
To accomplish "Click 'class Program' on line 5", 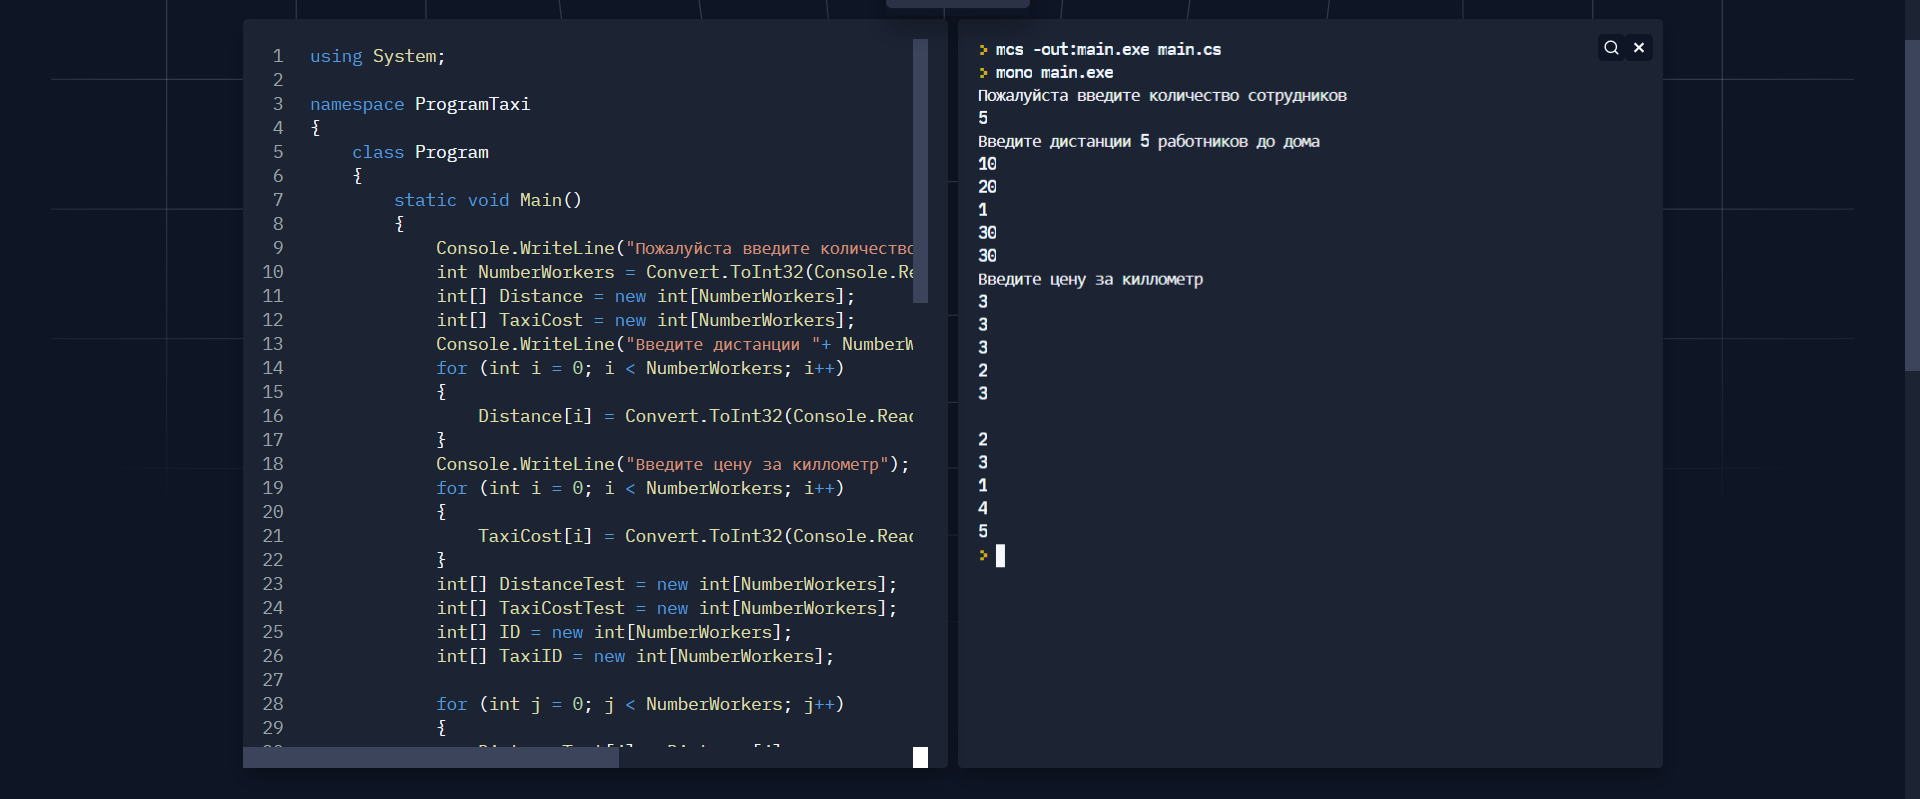I will coord(420,152).
